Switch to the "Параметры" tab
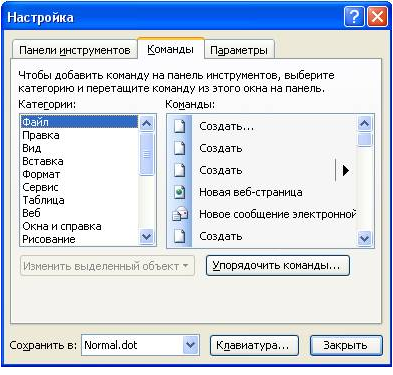The width and height of the screenshot is (393, 375). click(239, 50)
